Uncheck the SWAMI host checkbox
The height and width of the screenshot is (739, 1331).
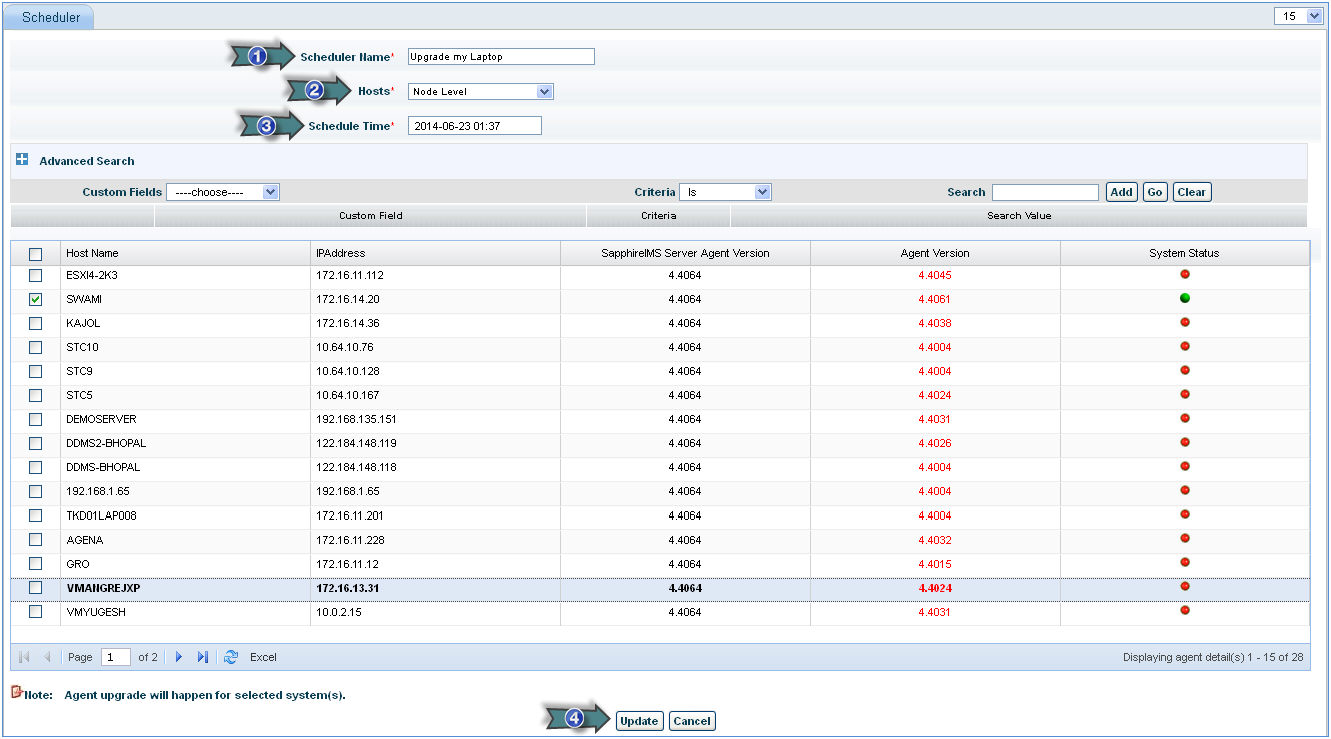tap(36, 299)
